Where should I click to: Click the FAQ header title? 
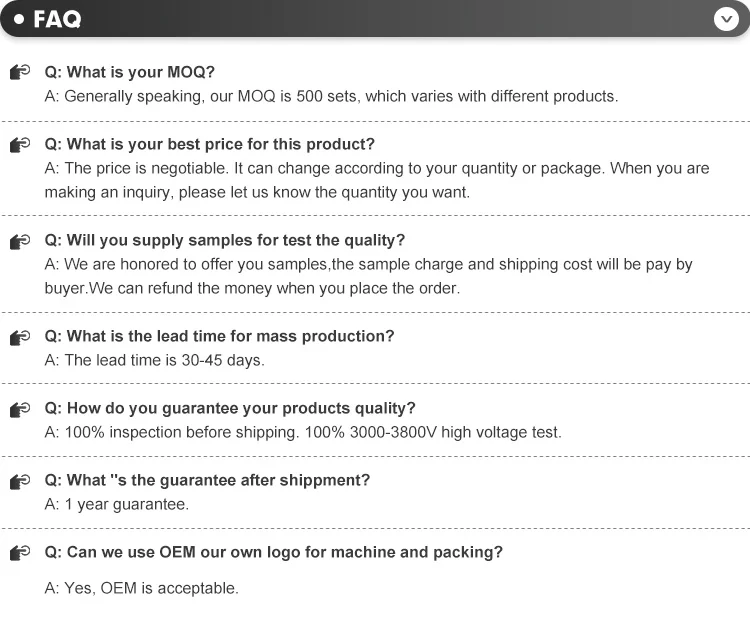(57, 20)
